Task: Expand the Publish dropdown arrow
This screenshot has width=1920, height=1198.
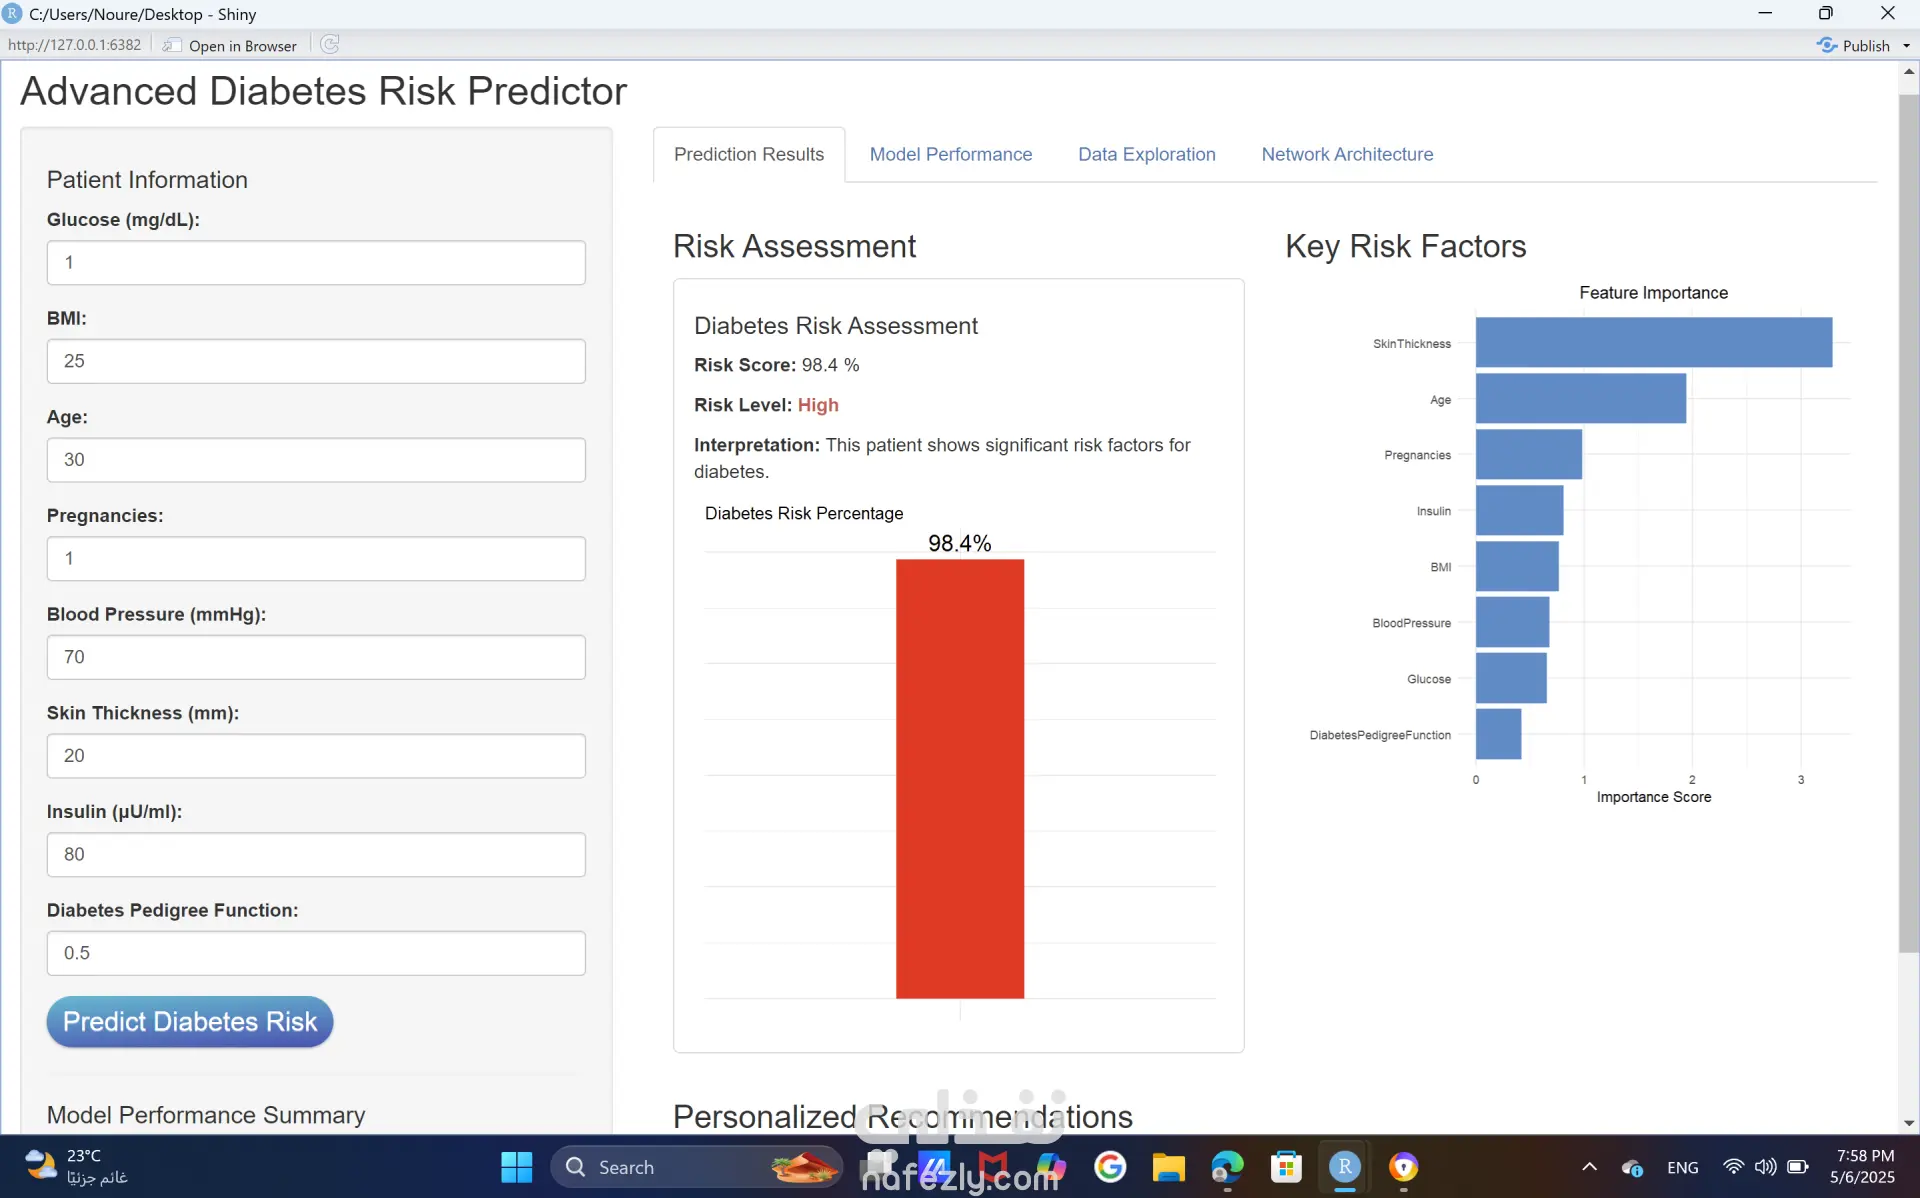Action: tap(1906, 45)
